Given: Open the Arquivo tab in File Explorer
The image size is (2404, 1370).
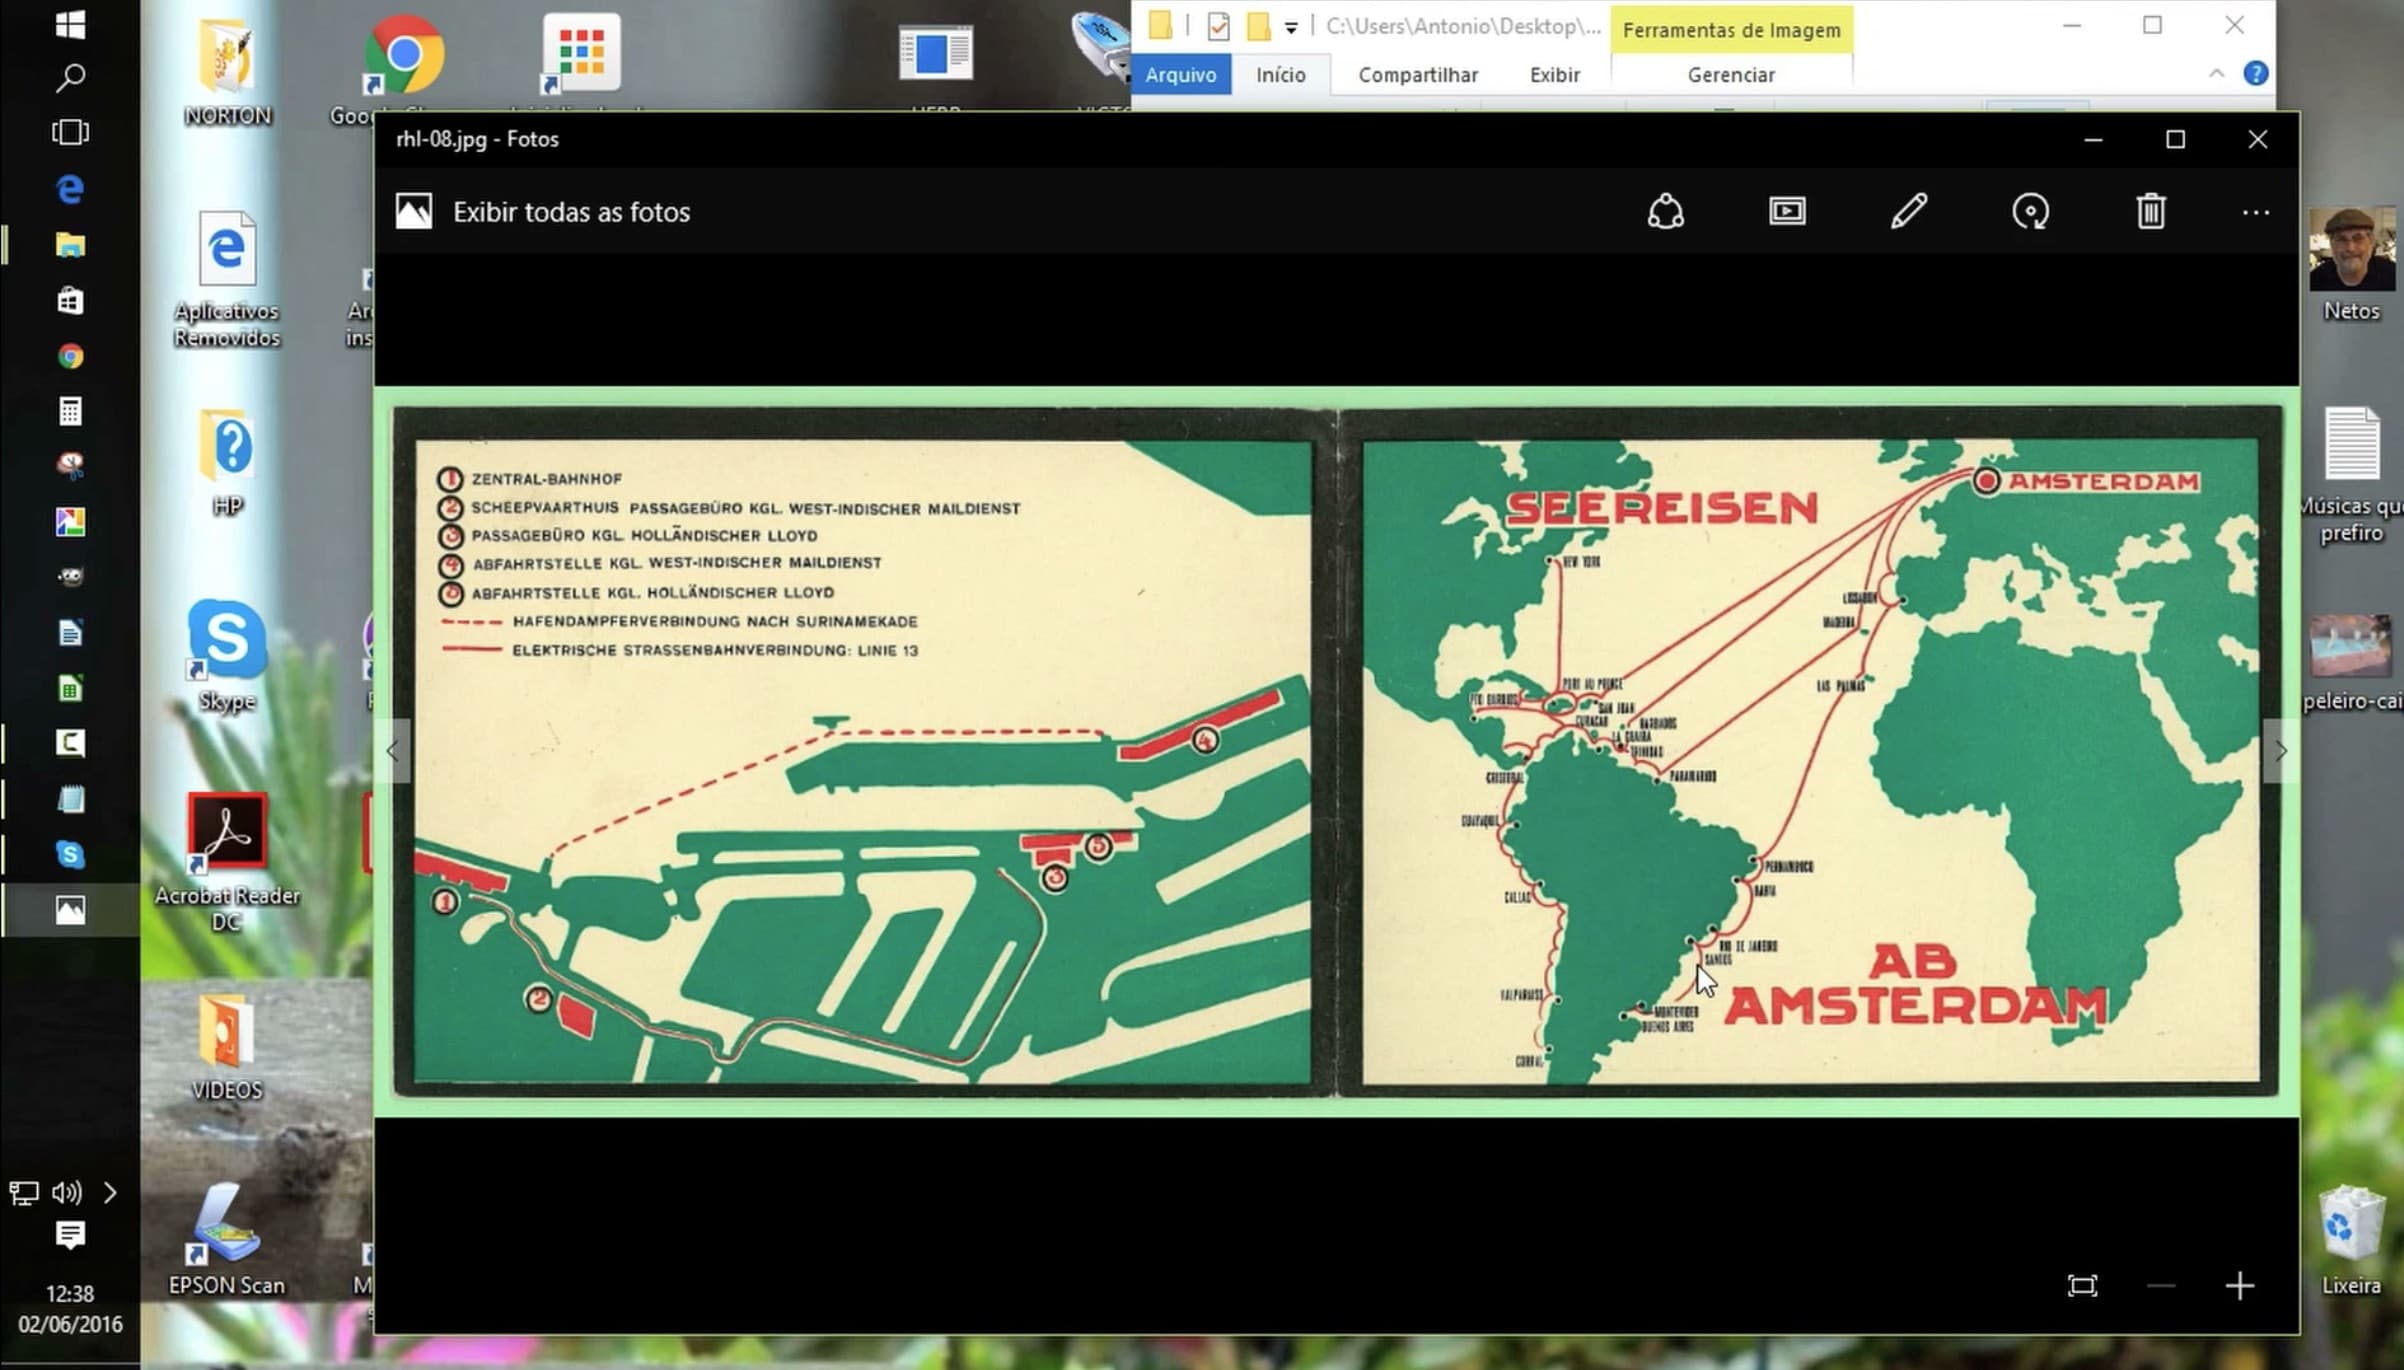Looking at the screenshot, I should coord(1181,75).
